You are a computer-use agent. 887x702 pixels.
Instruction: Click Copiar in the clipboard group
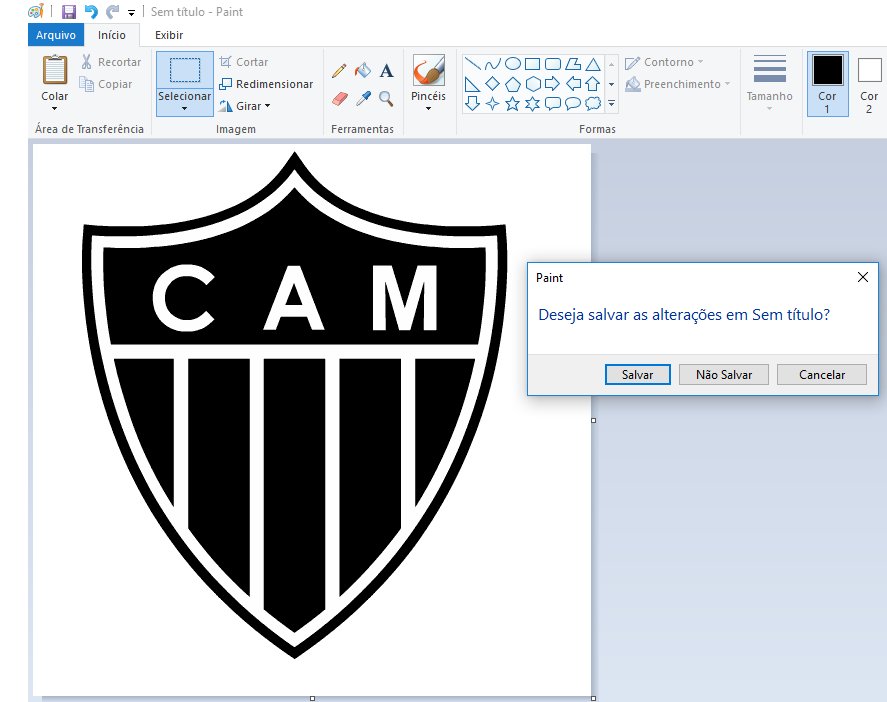point(106,84)
